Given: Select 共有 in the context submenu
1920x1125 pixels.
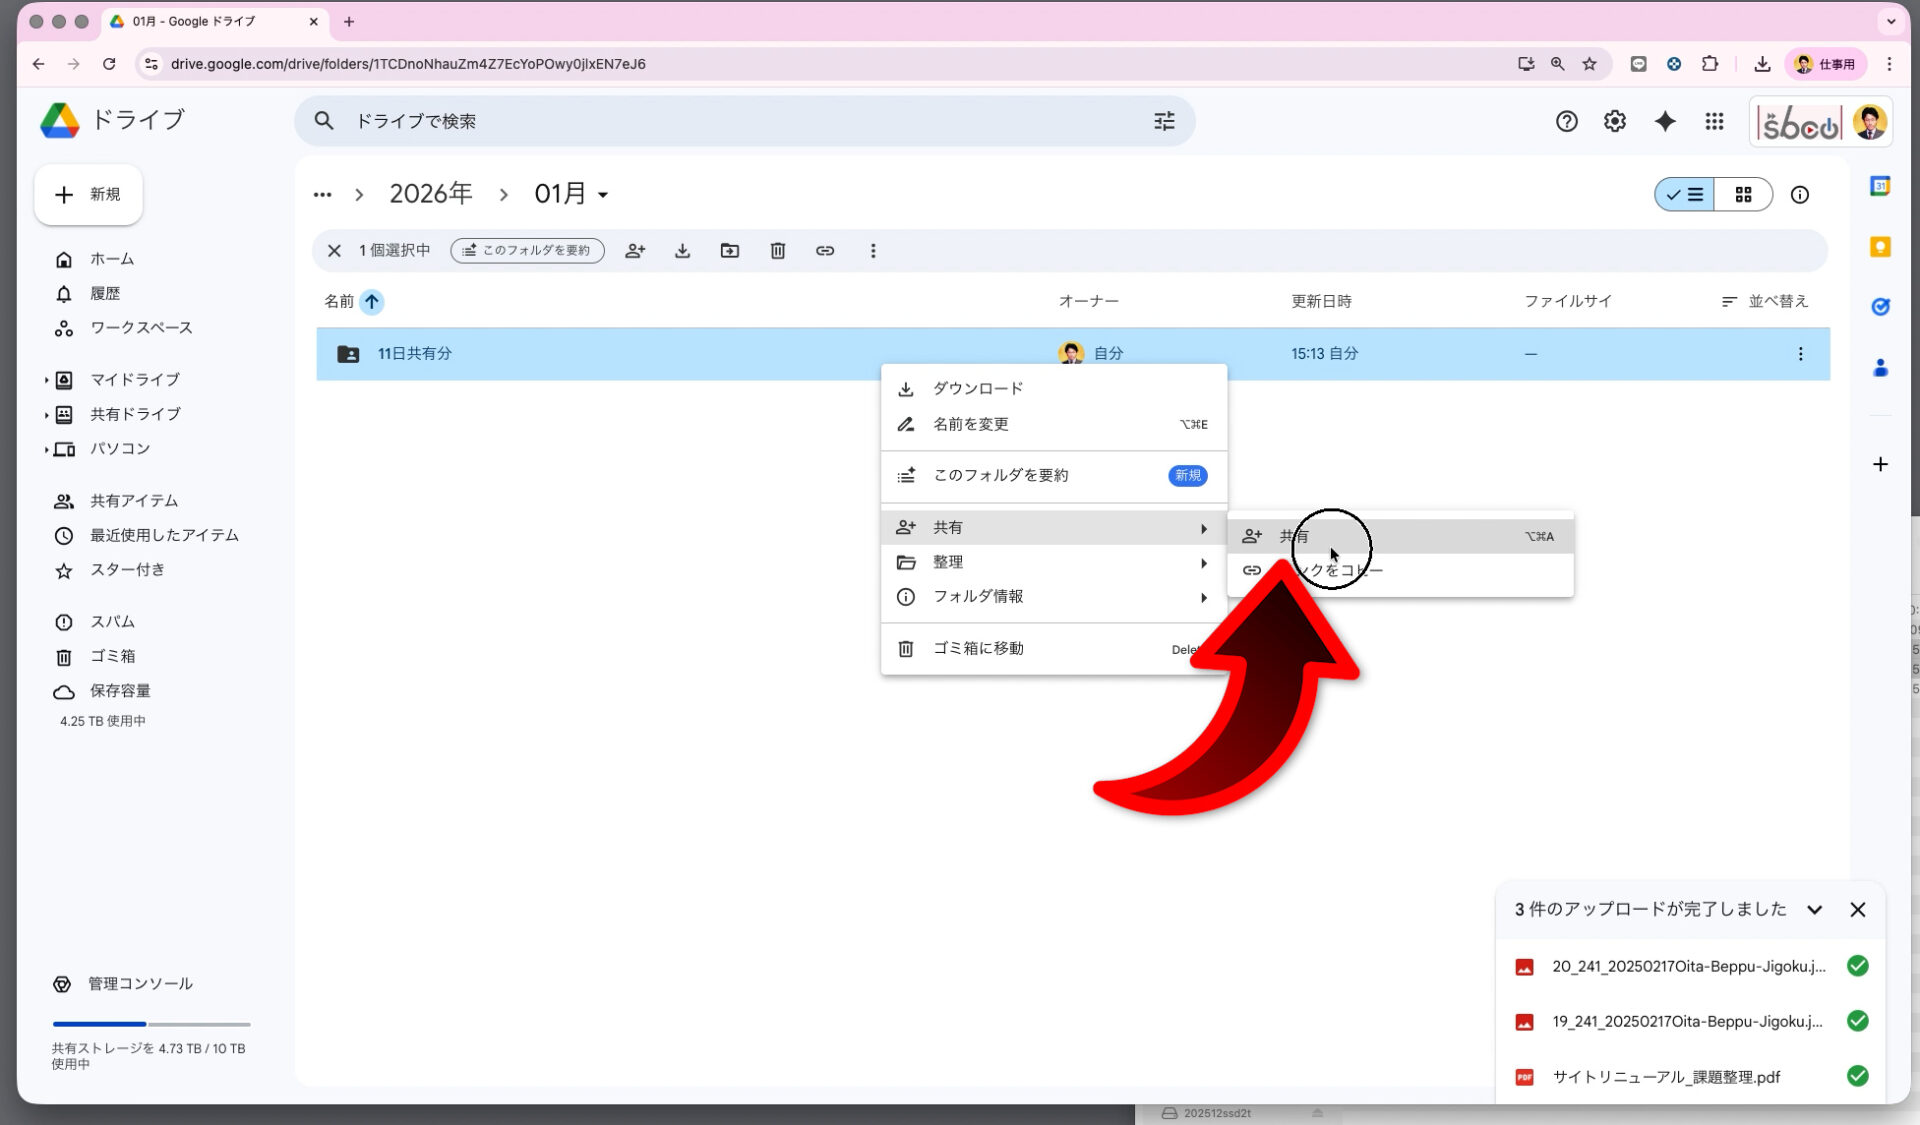Looking at the screenshot, I should pos(1295,536).
